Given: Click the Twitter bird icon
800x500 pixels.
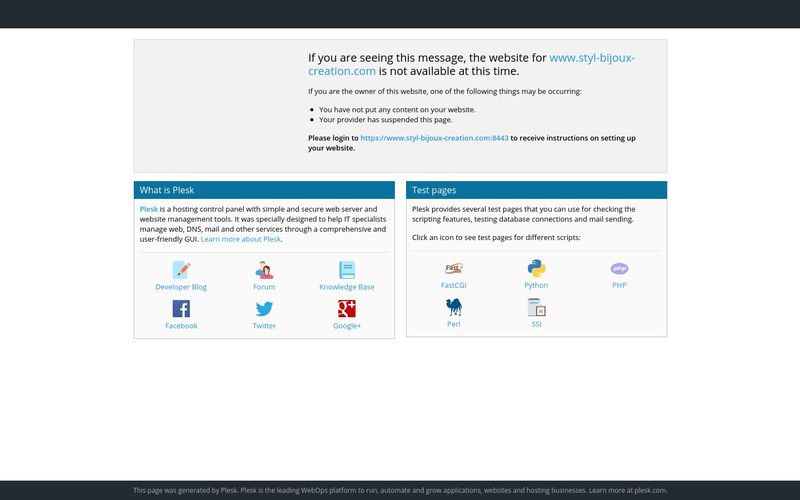Looking at the screenshot, I should 264,309.
